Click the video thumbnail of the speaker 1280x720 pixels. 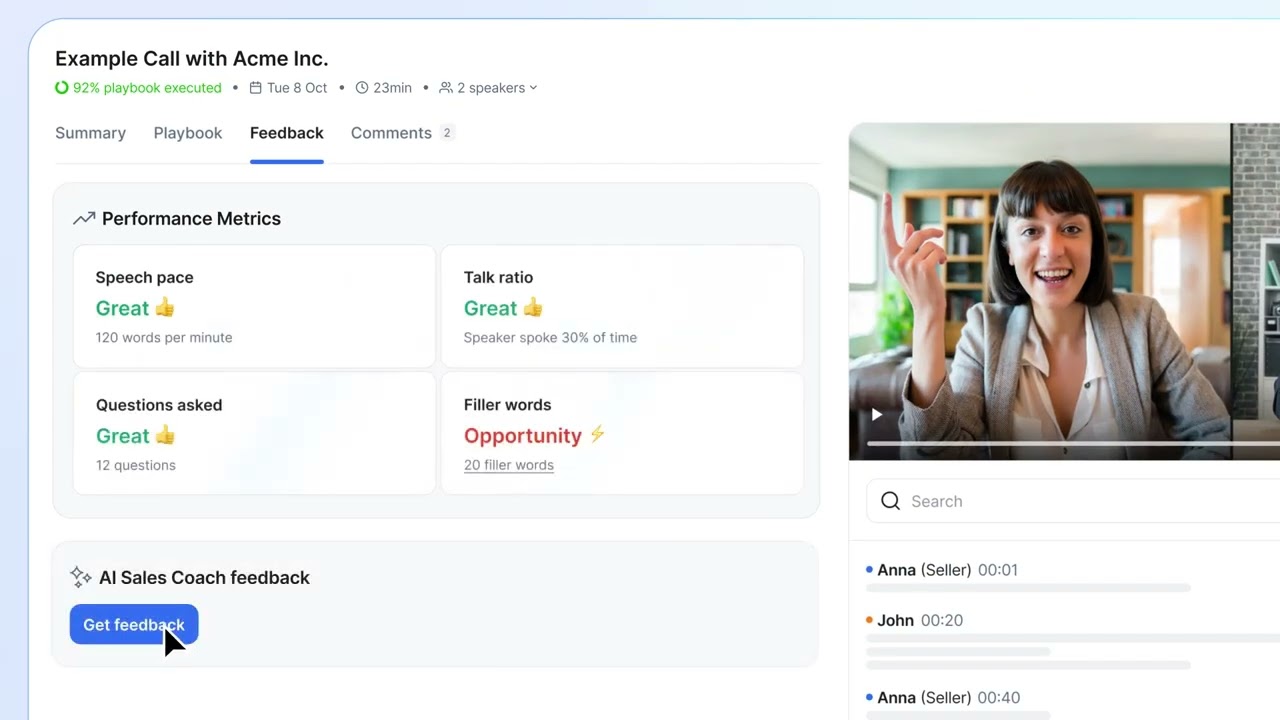[x=1040, y=292]
